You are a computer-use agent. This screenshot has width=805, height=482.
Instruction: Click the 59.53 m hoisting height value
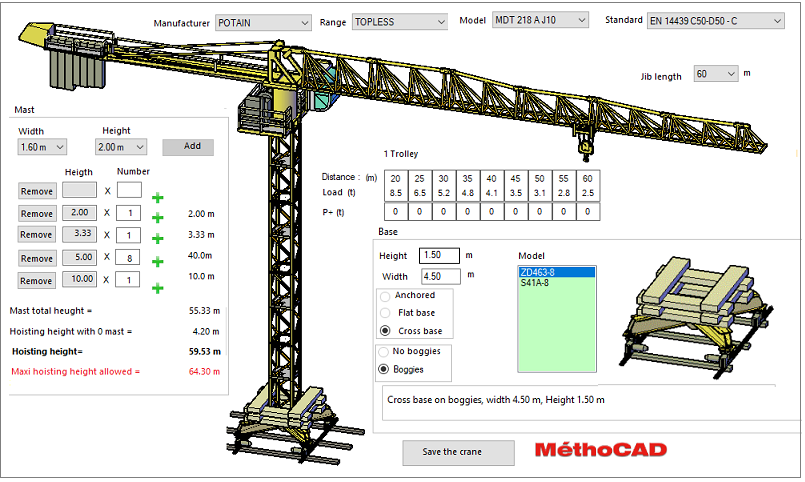coord(204,352)
